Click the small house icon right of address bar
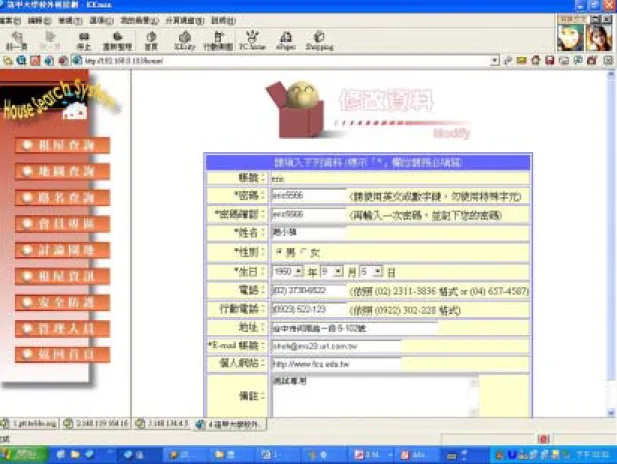The width and height of the screenshot is (617, 464). (536, 61)
